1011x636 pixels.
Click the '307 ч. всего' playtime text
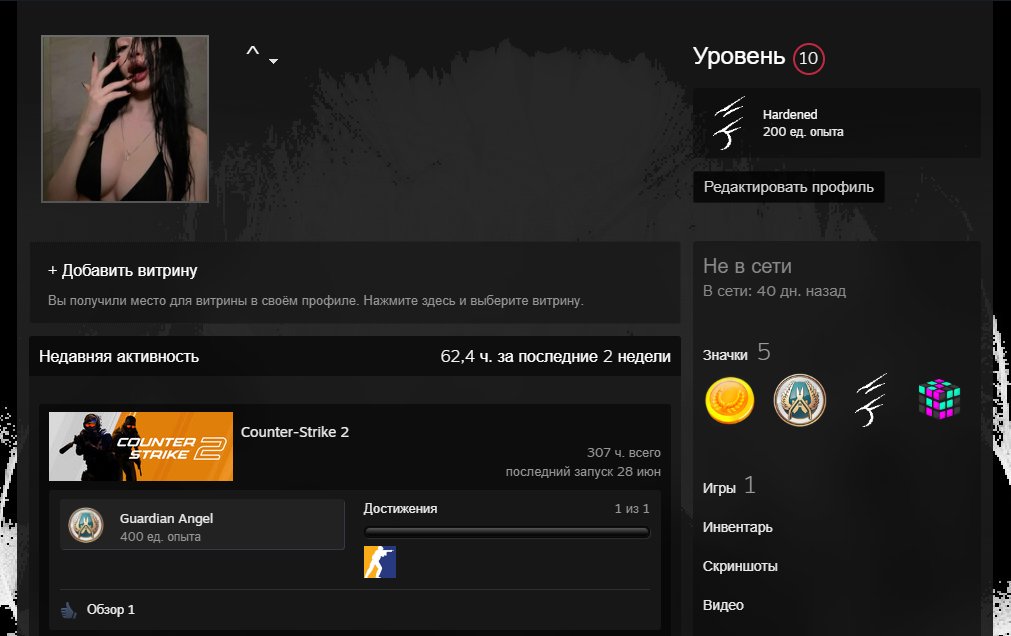pyautogui.click(x=623, y=452)
